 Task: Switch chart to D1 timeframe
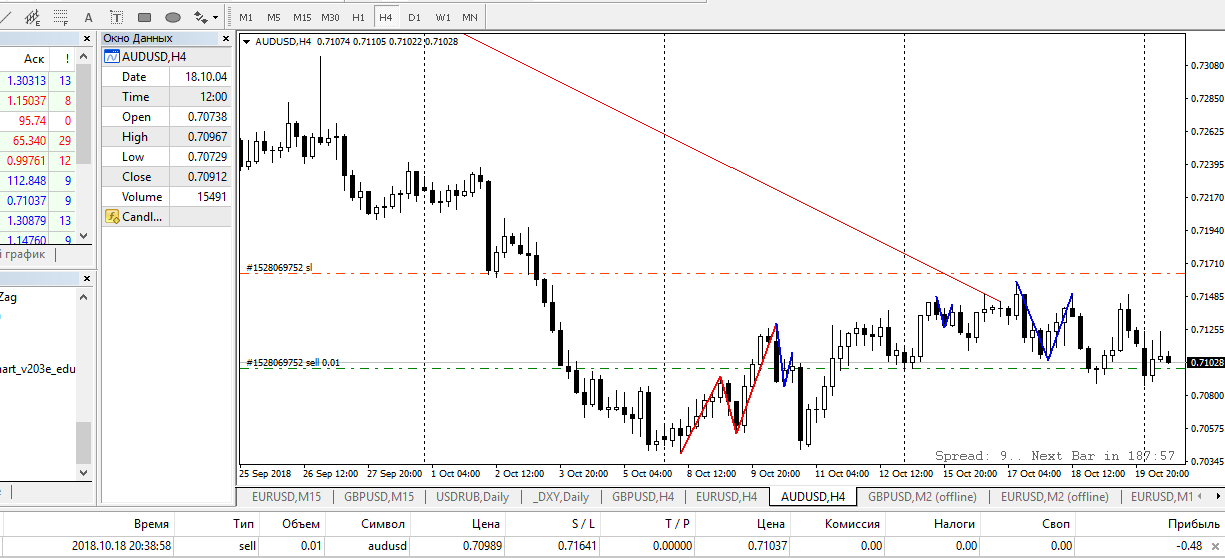click(x=414, y=17)
